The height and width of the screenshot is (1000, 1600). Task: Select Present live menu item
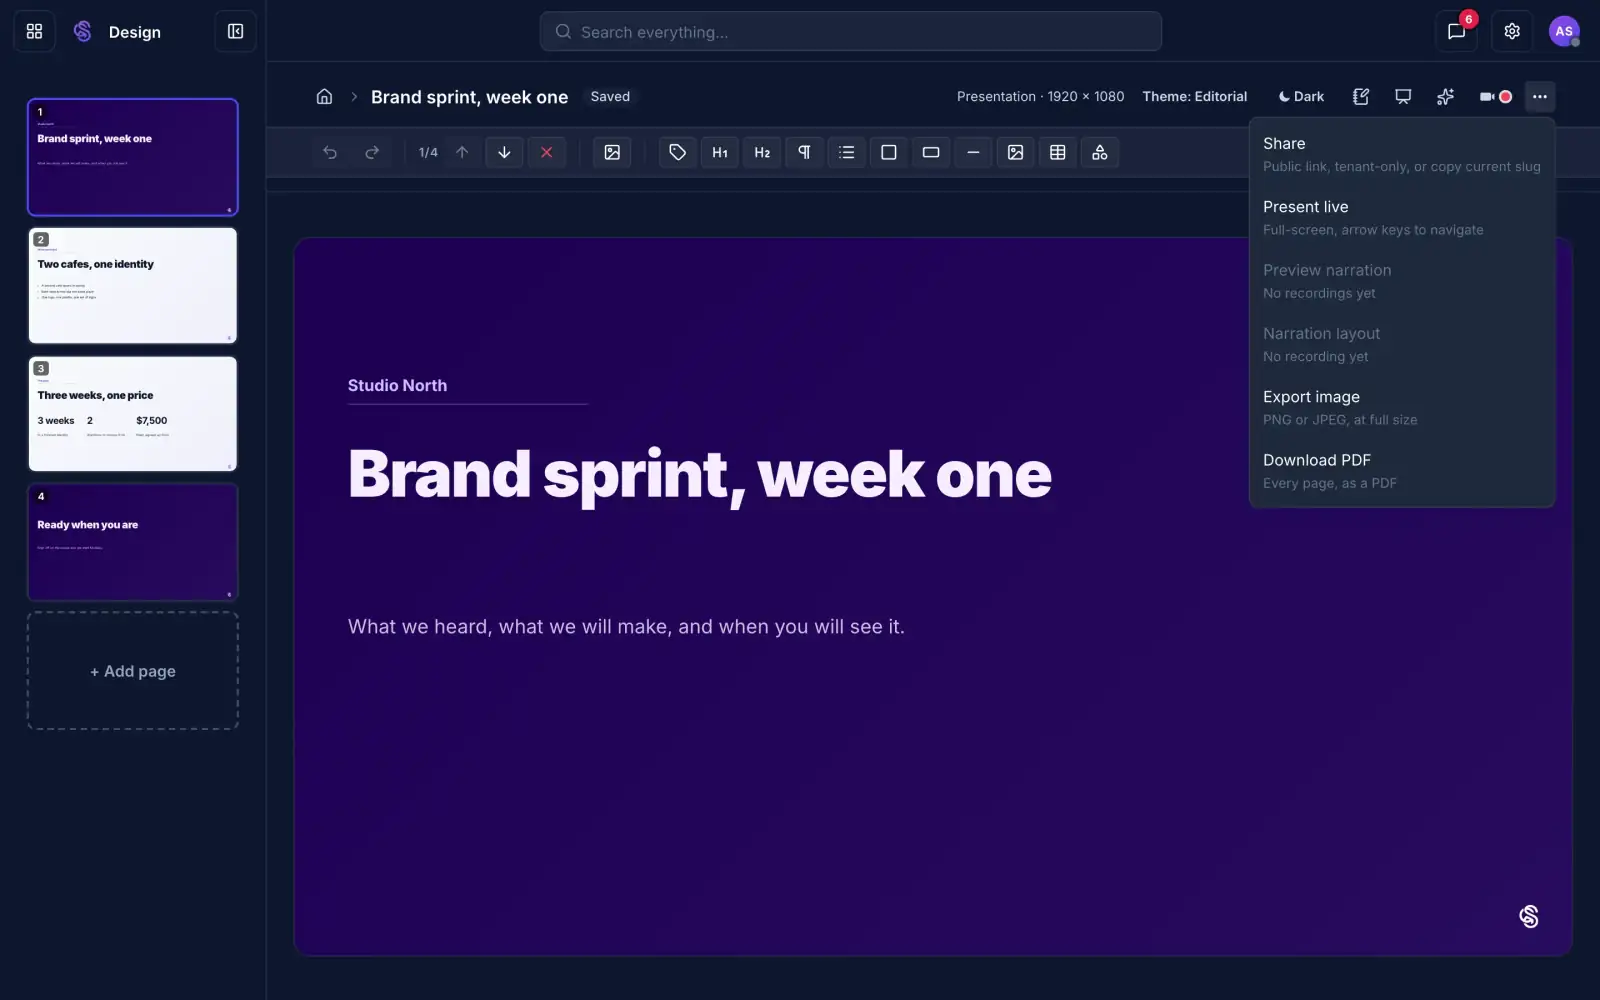[1402, 217]
